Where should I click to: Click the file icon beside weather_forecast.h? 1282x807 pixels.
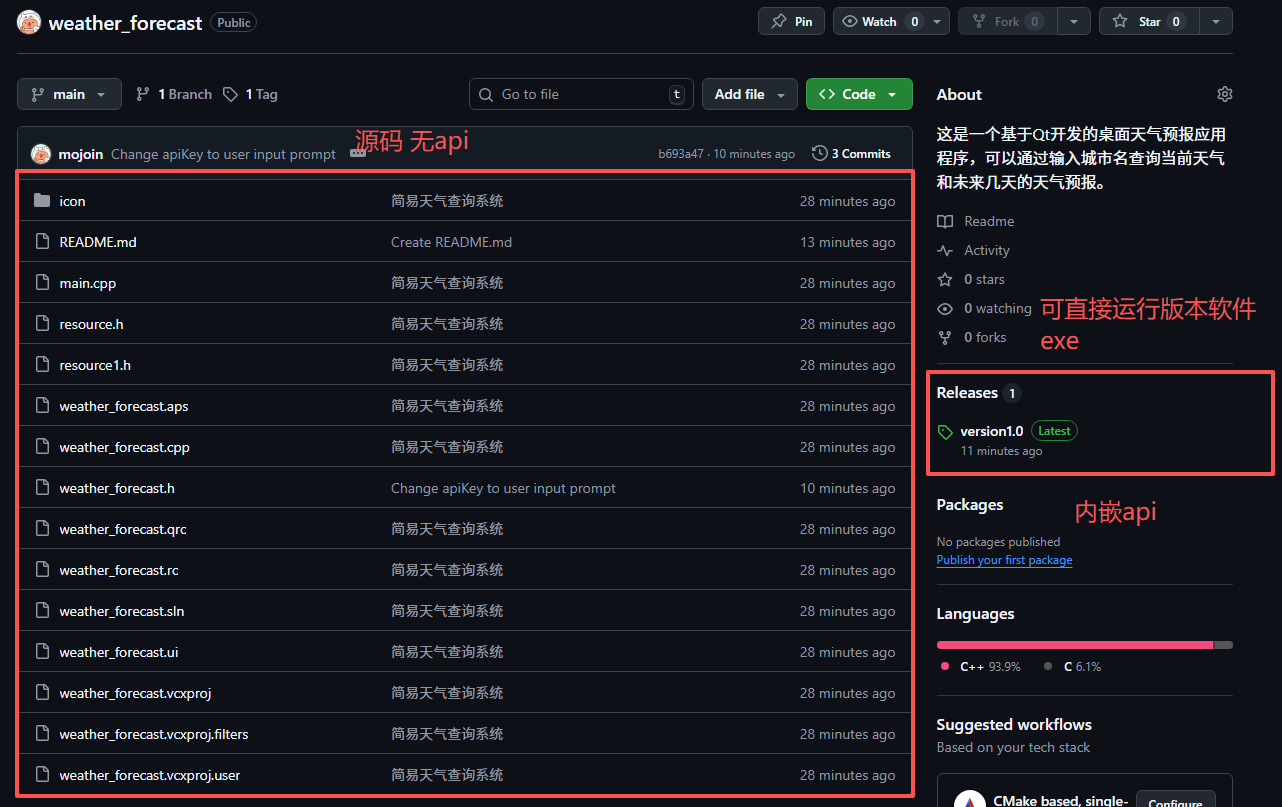click(42, 488)
